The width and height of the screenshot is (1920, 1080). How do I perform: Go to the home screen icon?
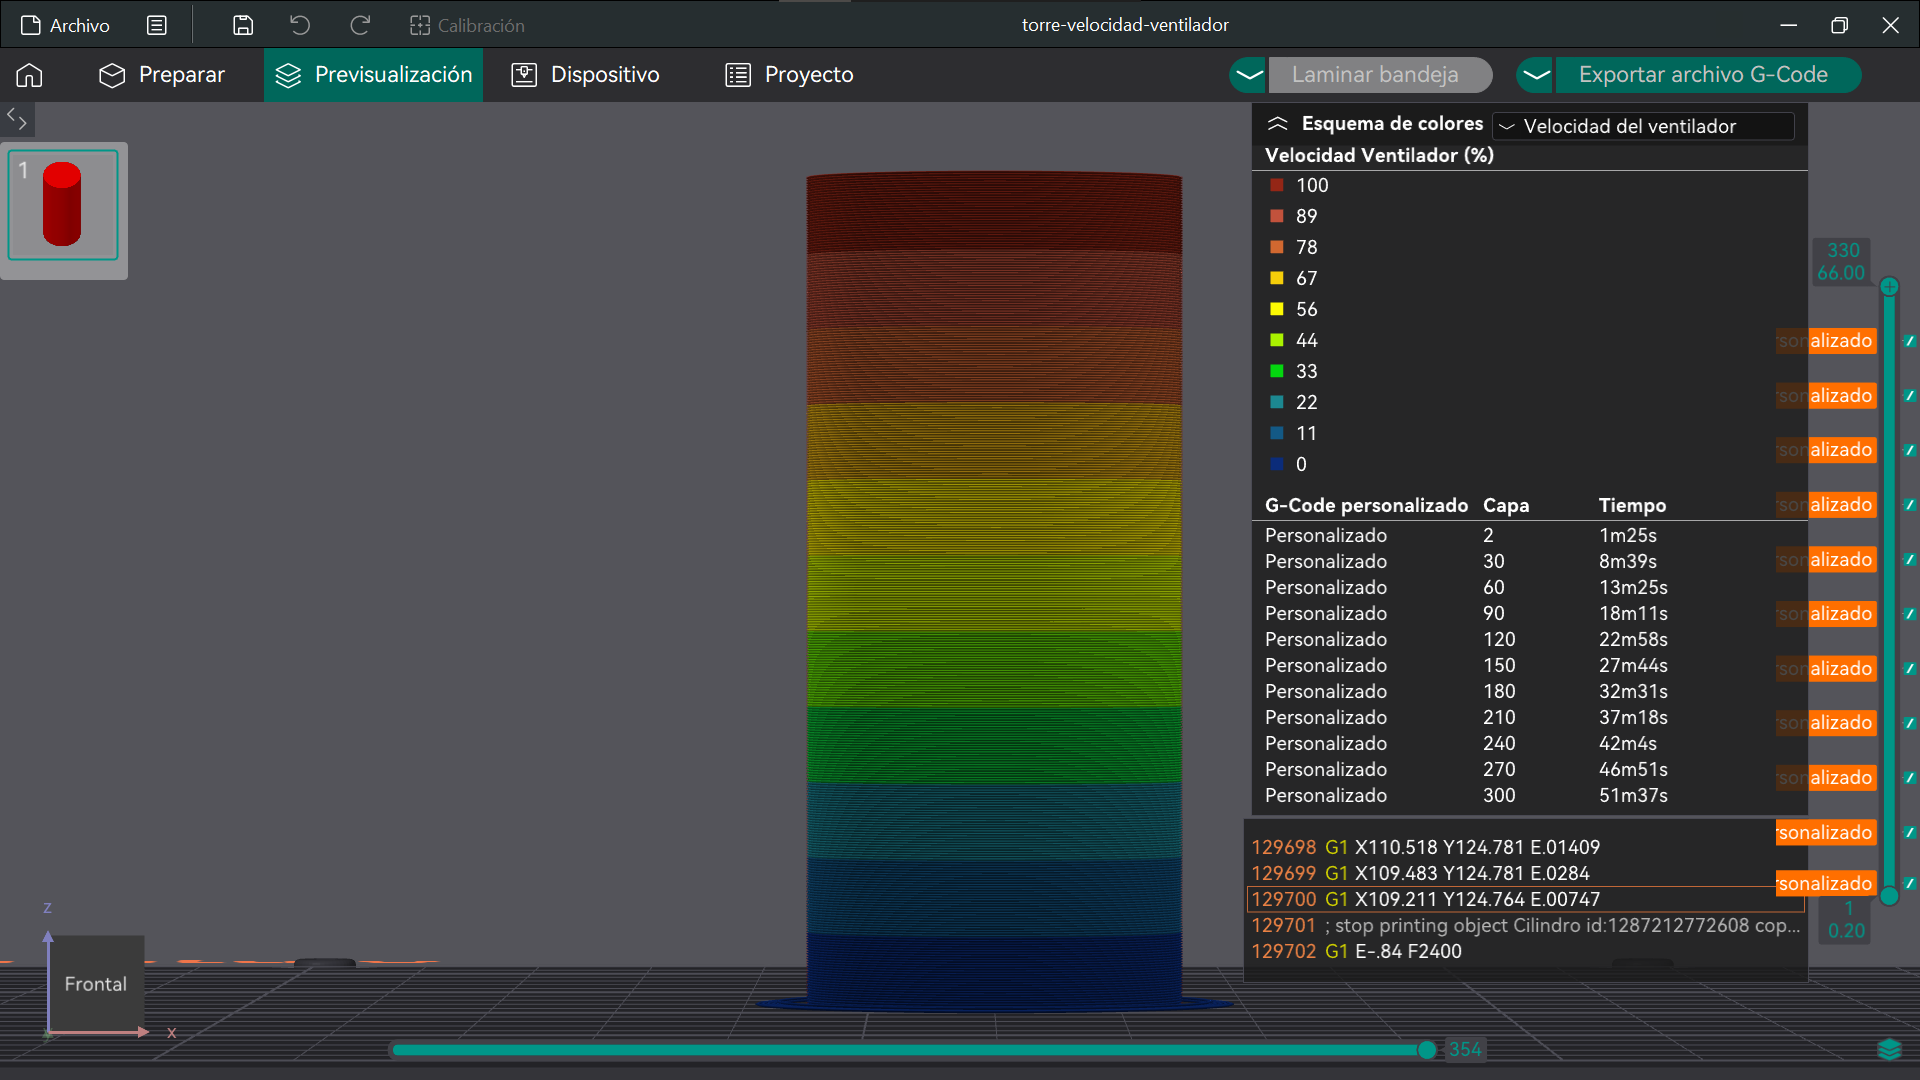click(x=29, y=75)
